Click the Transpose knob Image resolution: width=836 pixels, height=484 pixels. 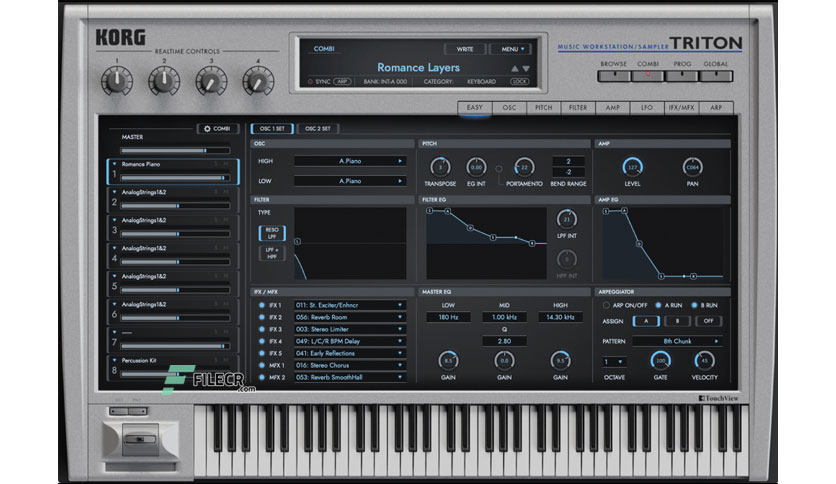tap(440, 167)
